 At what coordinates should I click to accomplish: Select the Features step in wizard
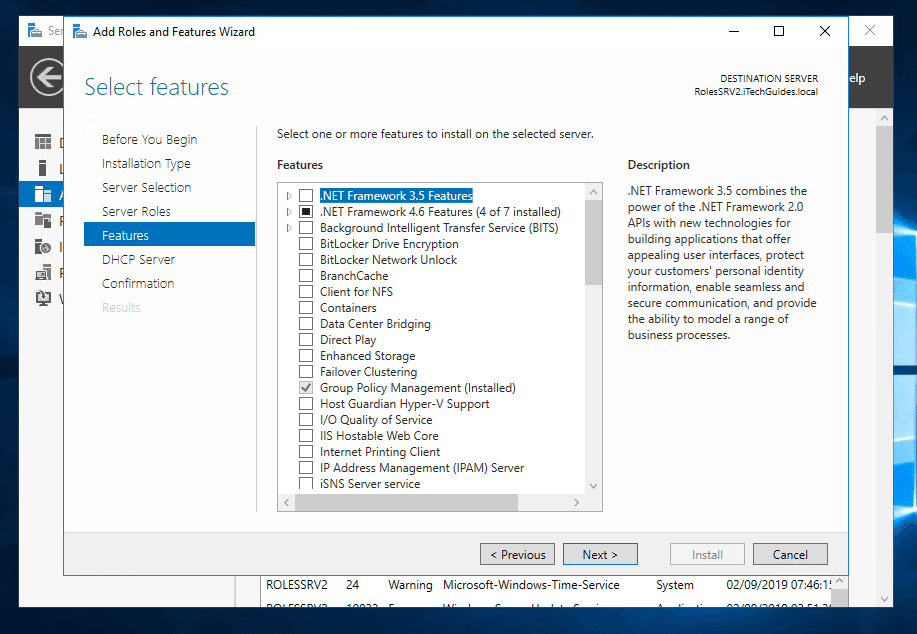169,235
